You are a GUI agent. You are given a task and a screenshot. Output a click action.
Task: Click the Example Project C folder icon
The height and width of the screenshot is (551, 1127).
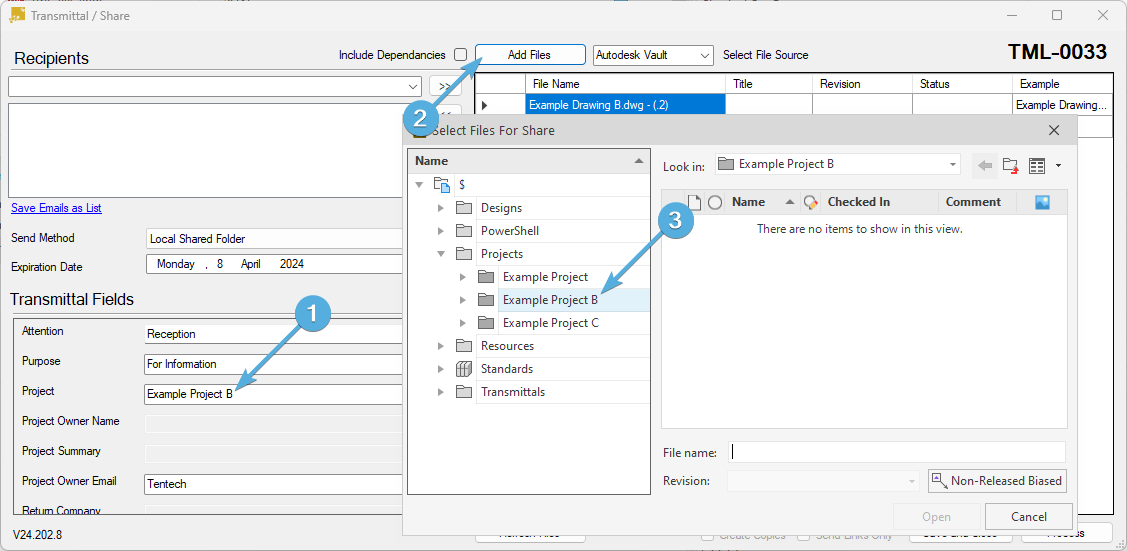487,323
